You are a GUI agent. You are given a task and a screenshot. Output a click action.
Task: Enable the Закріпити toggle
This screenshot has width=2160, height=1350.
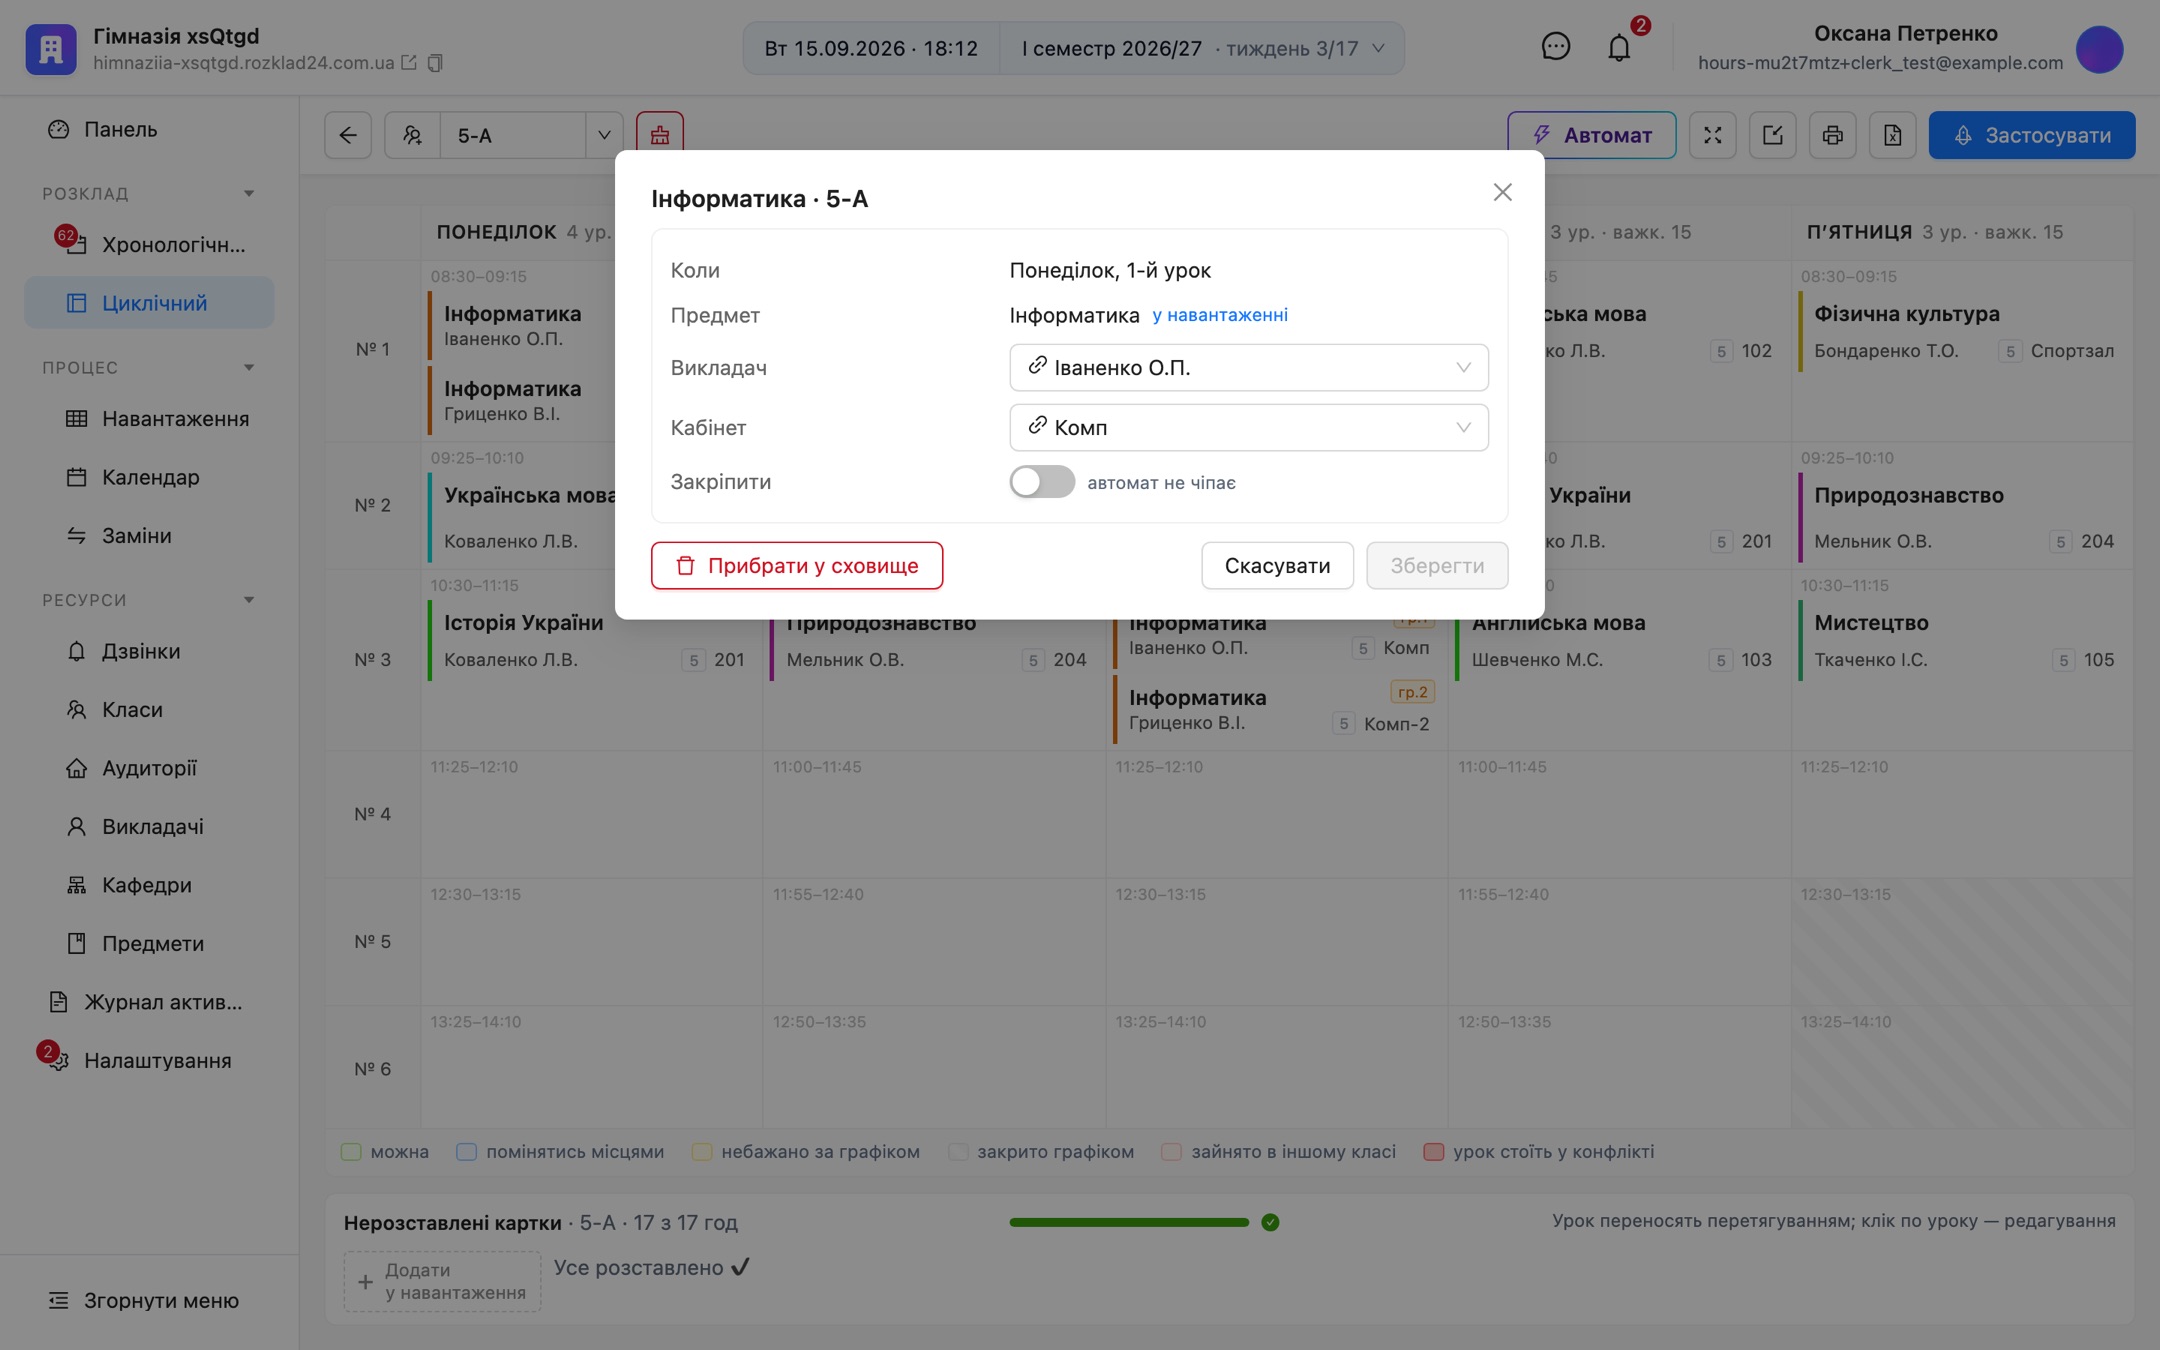(x=1042, y=482)
